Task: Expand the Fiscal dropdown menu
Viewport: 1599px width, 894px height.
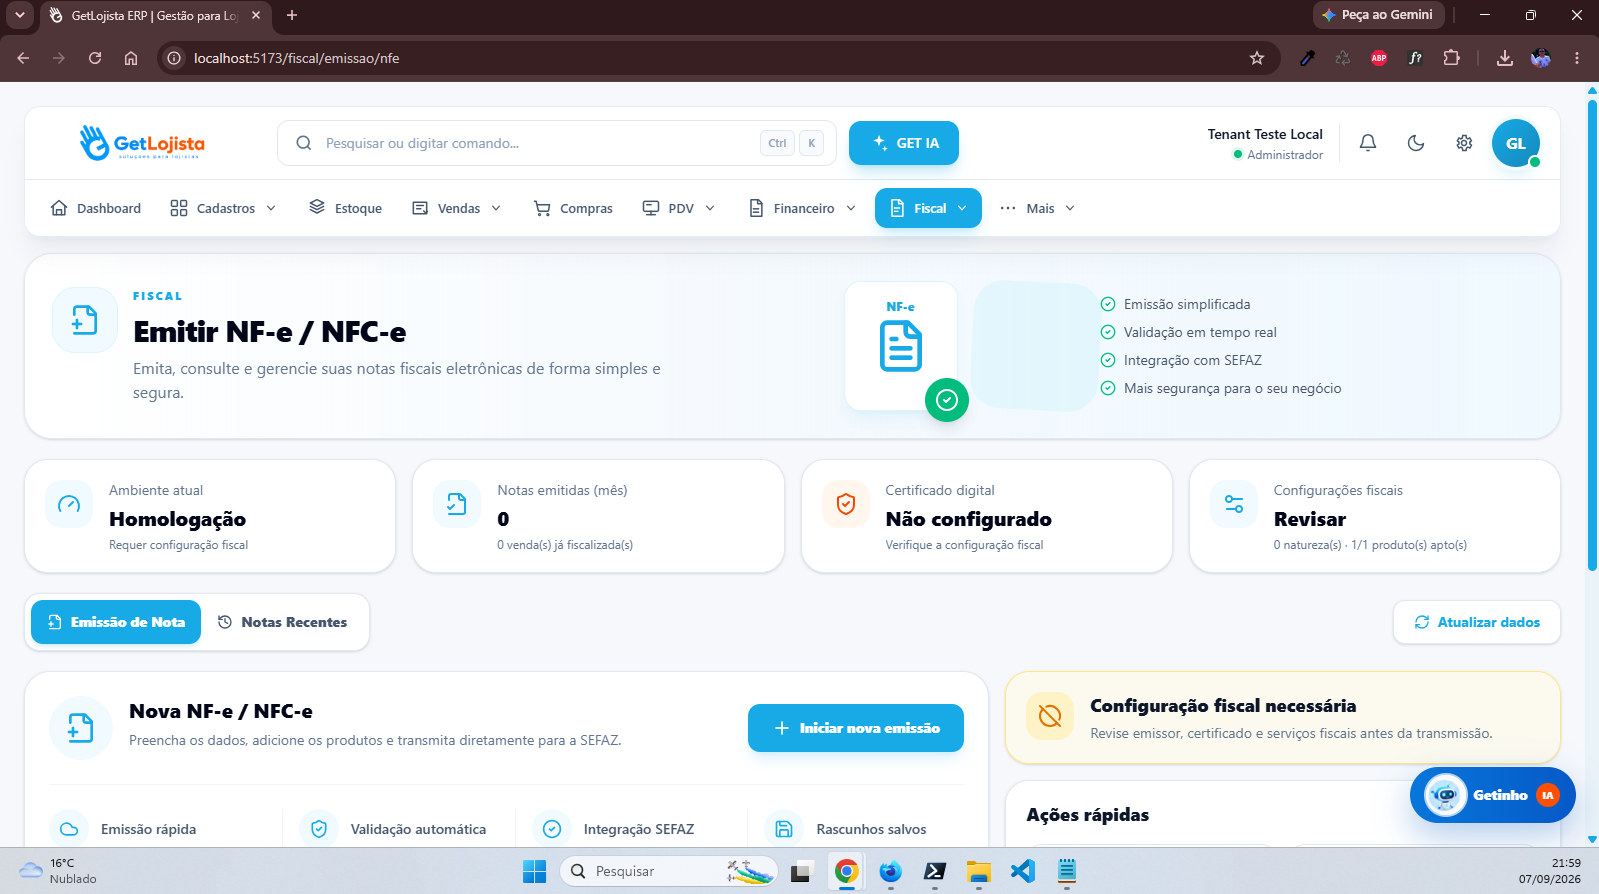Action: 928,208
